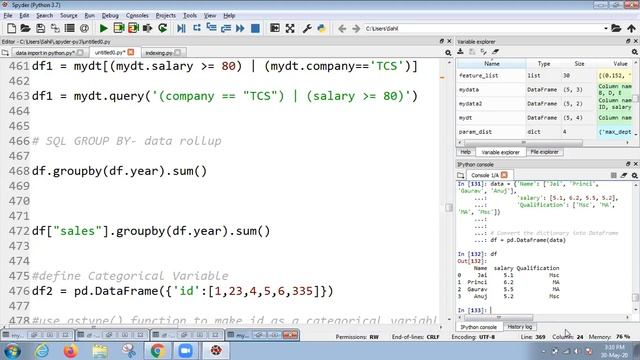Open PYTHONPATH manager python icon
This screenshot has height=360, width=640.
pos(322,28)
